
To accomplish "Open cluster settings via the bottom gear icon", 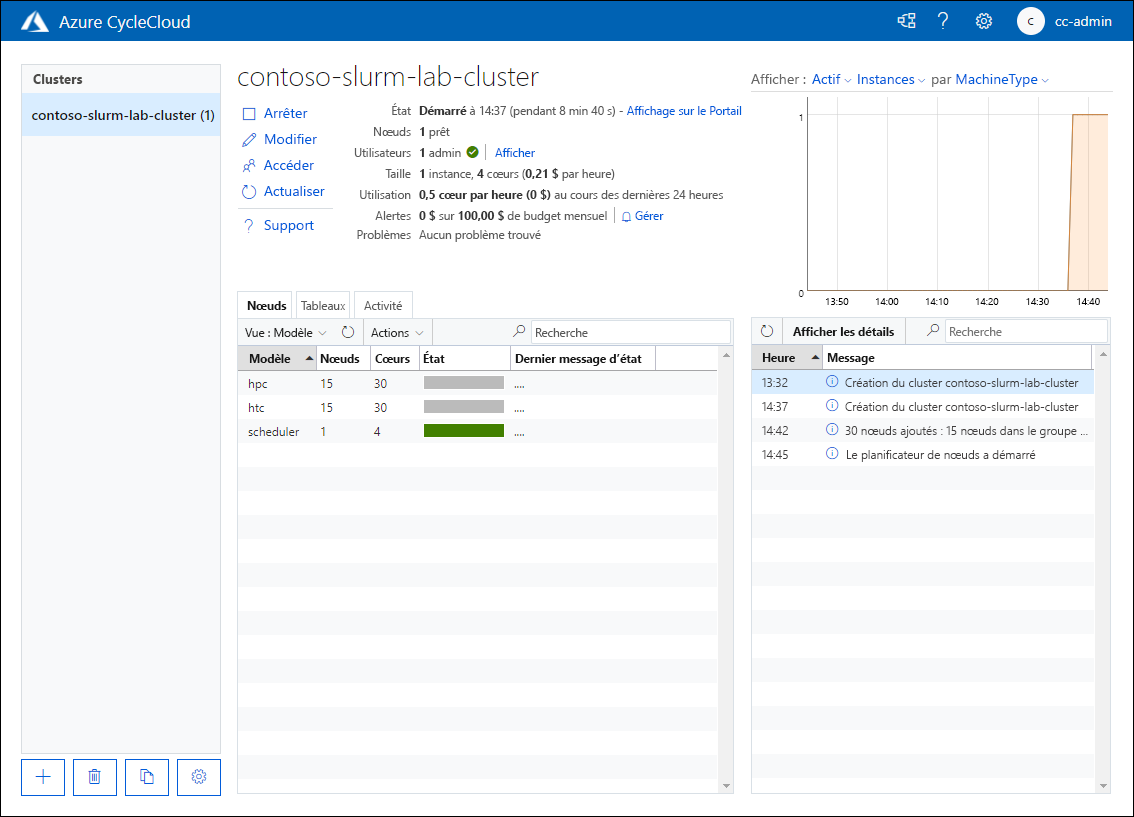I will point(198,777).
